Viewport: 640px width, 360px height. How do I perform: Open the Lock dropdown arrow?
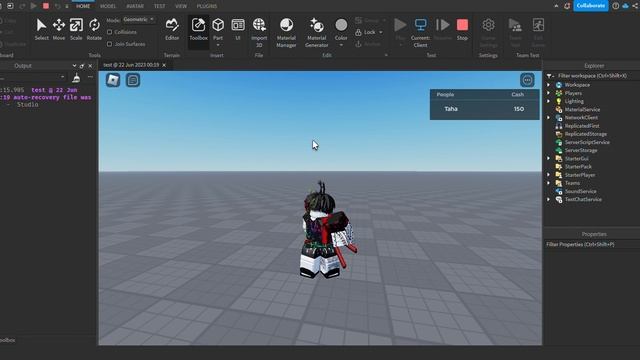381,32
